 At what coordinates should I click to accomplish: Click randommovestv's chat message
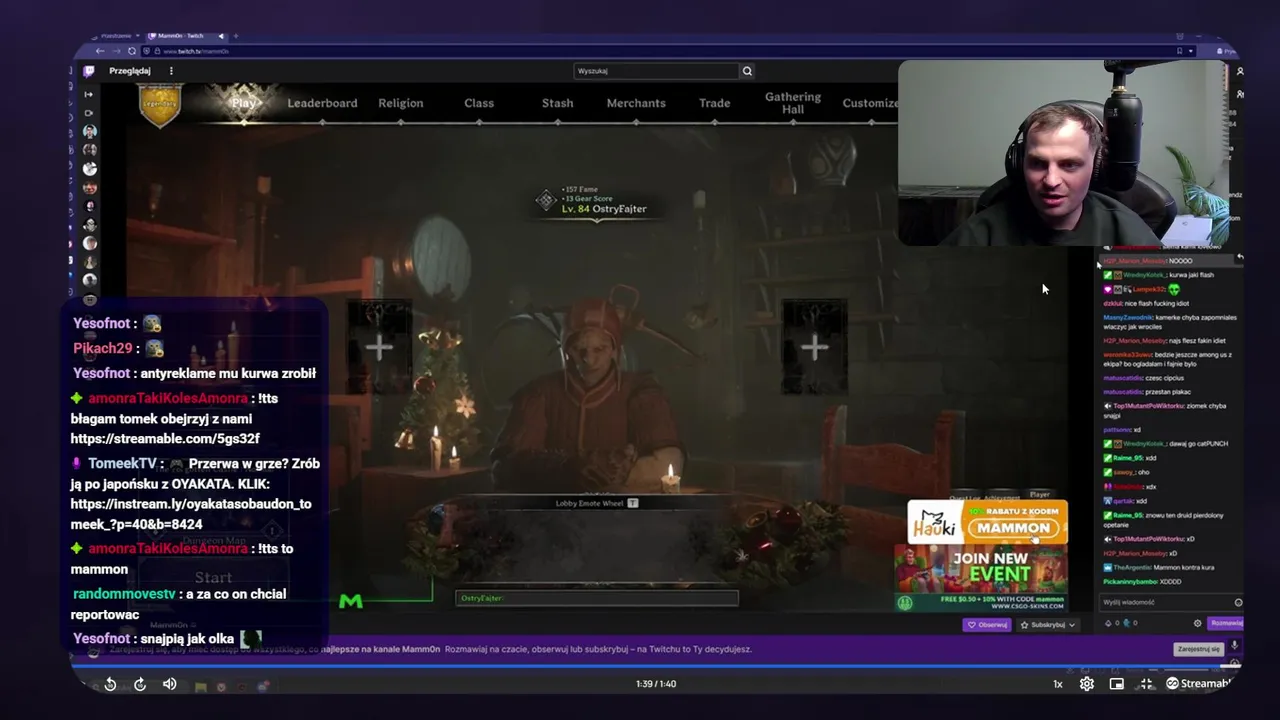pos(180,604)
